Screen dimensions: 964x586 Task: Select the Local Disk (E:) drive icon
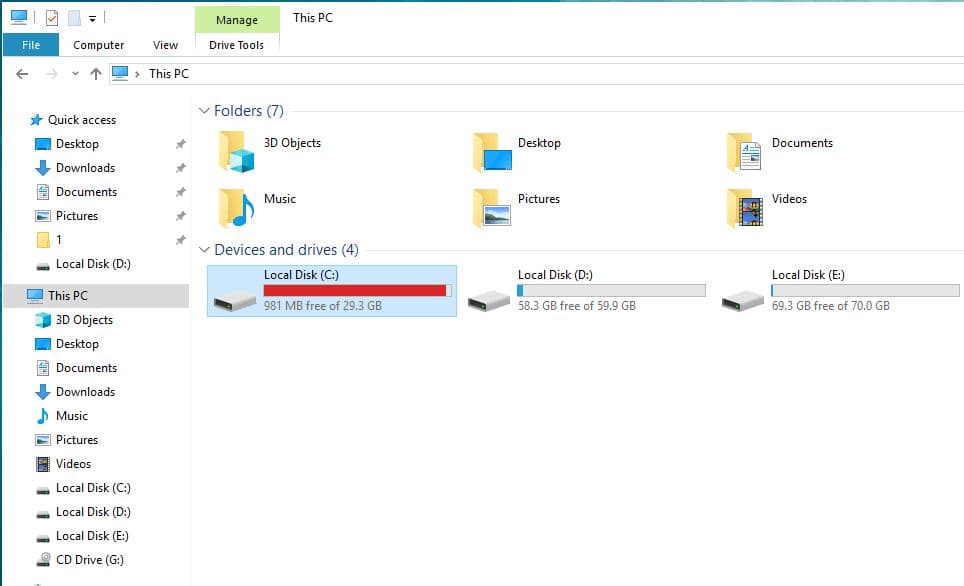click(742, 301)
